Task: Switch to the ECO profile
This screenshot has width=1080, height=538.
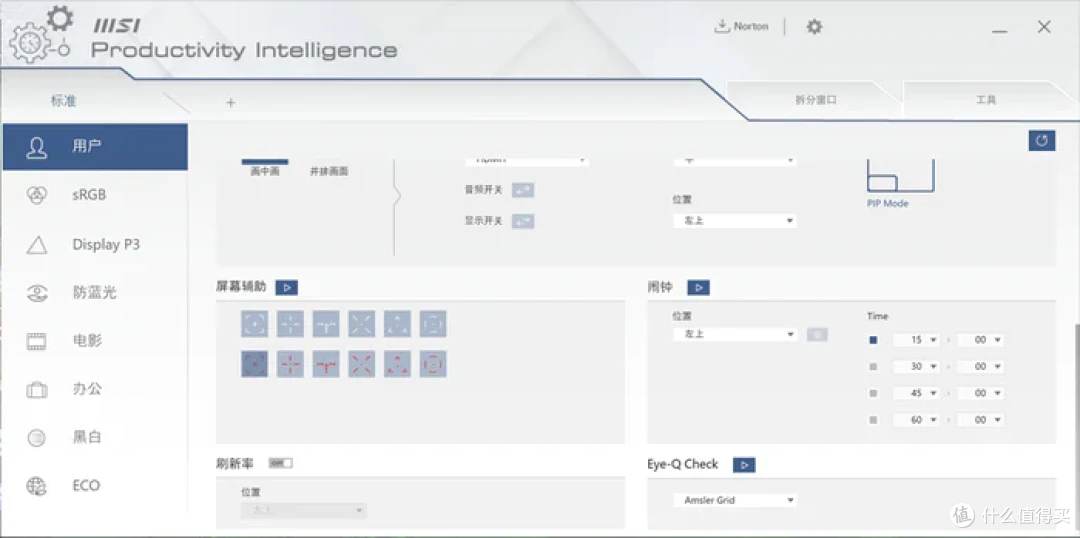Action: point(95,486)
